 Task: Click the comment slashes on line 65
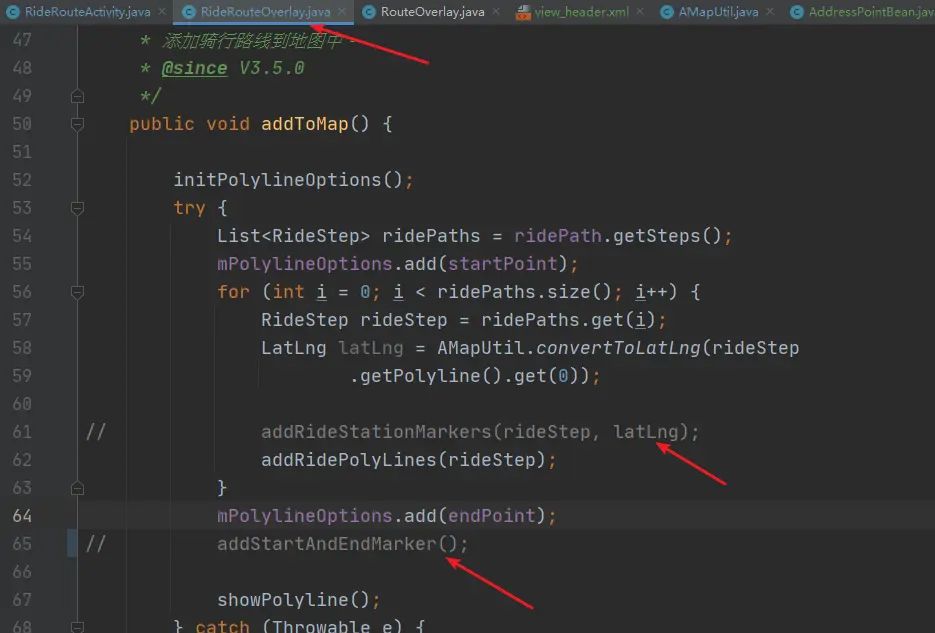click(95, 544)
